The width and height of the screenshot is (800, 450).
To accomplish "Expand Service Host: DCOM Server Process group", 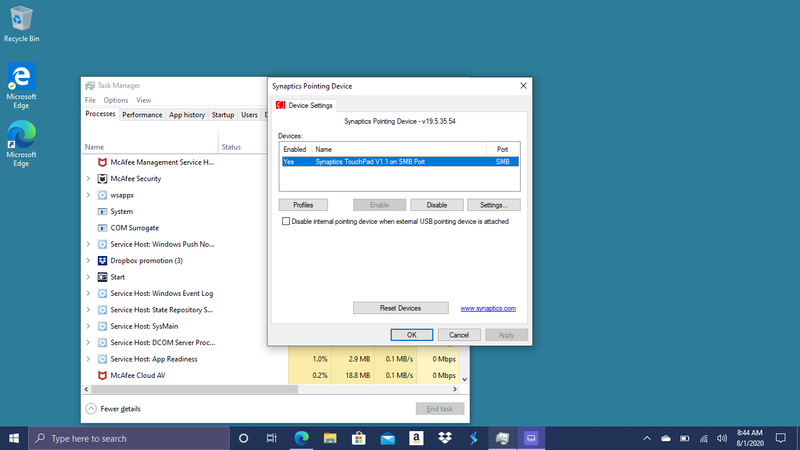I will (x=88, y=342).
